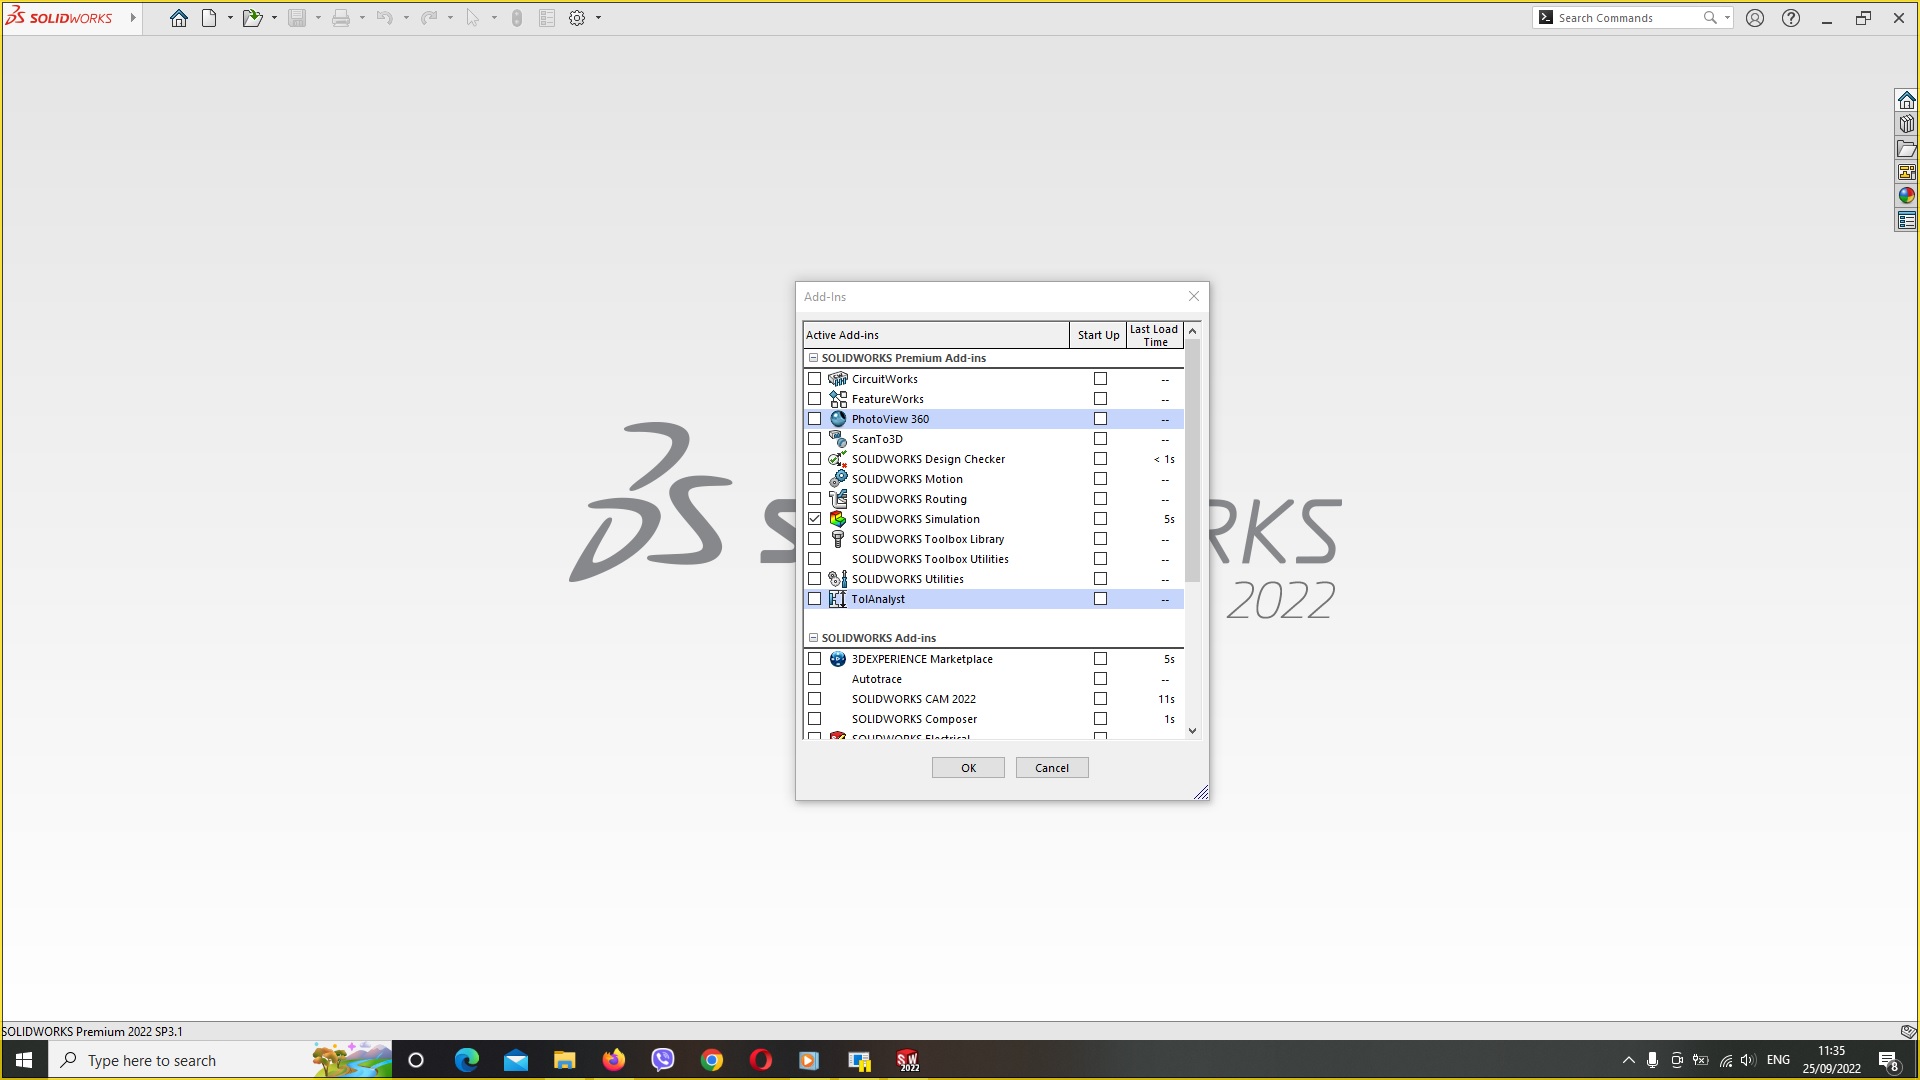Open the taskbar clock and date

pyautogui.click(x=1832, y=1060)
